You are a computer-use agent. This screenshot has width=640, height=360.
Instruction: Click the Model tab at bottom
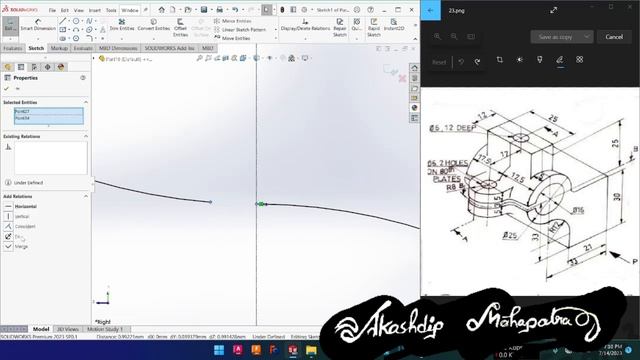click(x=41, y=329)
